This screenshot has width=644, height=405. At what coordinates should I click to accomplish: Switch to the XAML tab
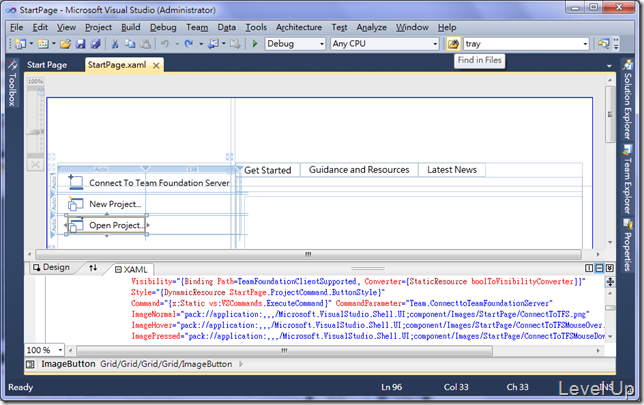tap(131, 269)
